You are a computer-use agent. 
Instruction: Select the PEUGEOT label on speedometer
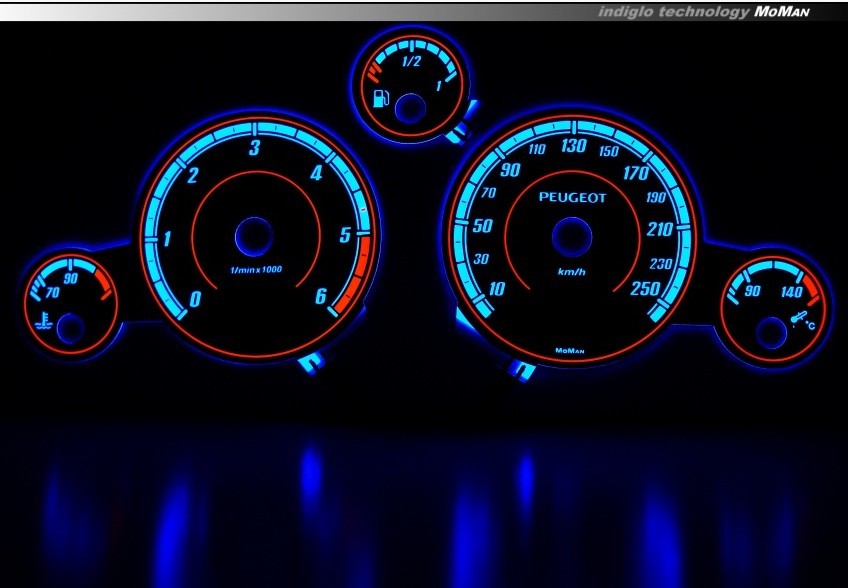click(x=573, y=197)
